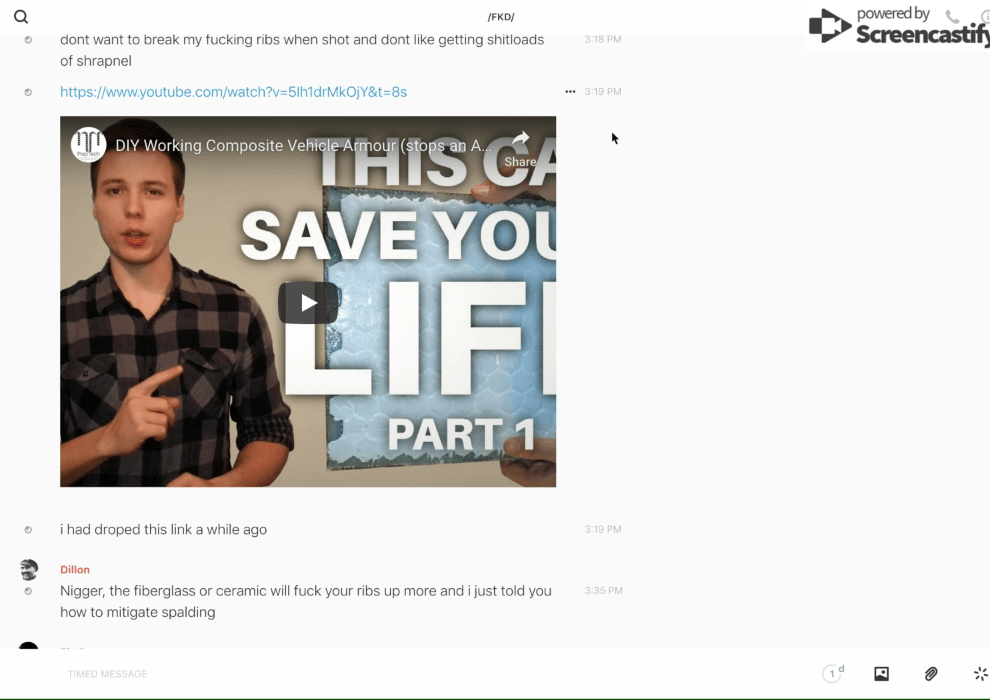Play the embedded YouTube video
Image resolution: width=990 pixels, height=700 pixels.
pos(308,302)
